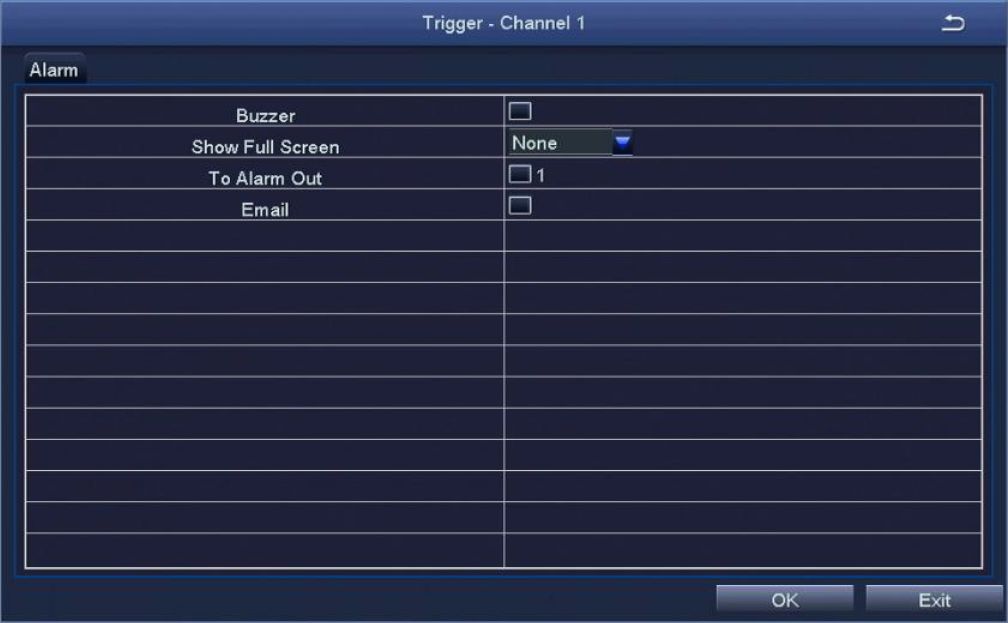Confirm settings with the OK button
This screenshot has height=623, width=1008.
[x=785, y=600]
